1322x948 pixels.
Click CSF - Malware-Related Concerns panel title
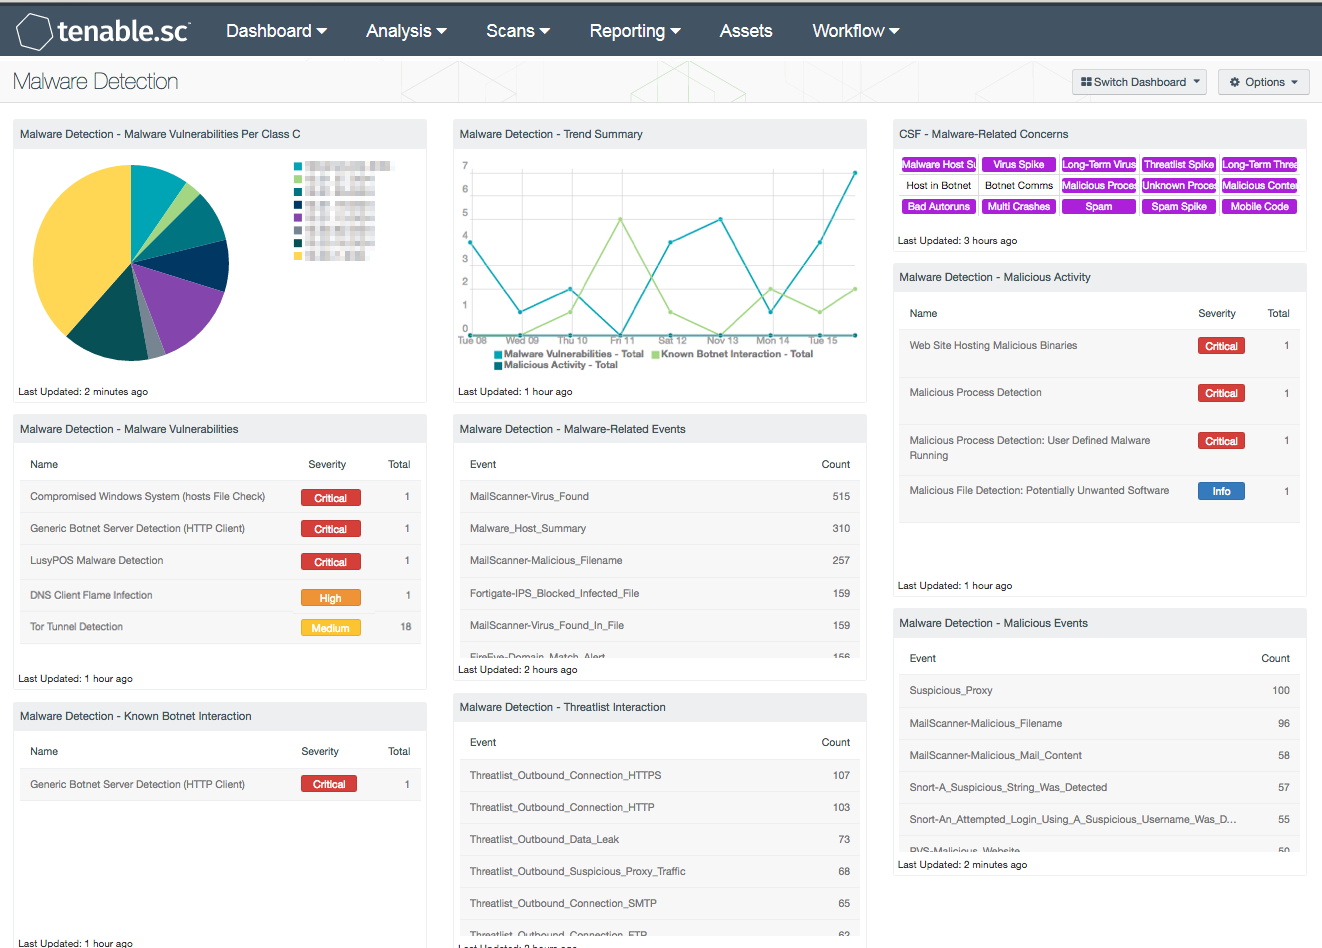(x=983, y=134)
